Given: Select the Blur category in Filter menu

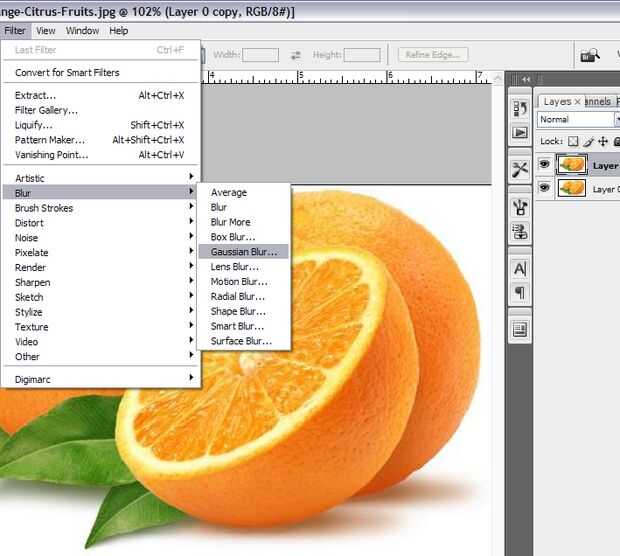Looking at the screenshot, I should pos(101,193).
